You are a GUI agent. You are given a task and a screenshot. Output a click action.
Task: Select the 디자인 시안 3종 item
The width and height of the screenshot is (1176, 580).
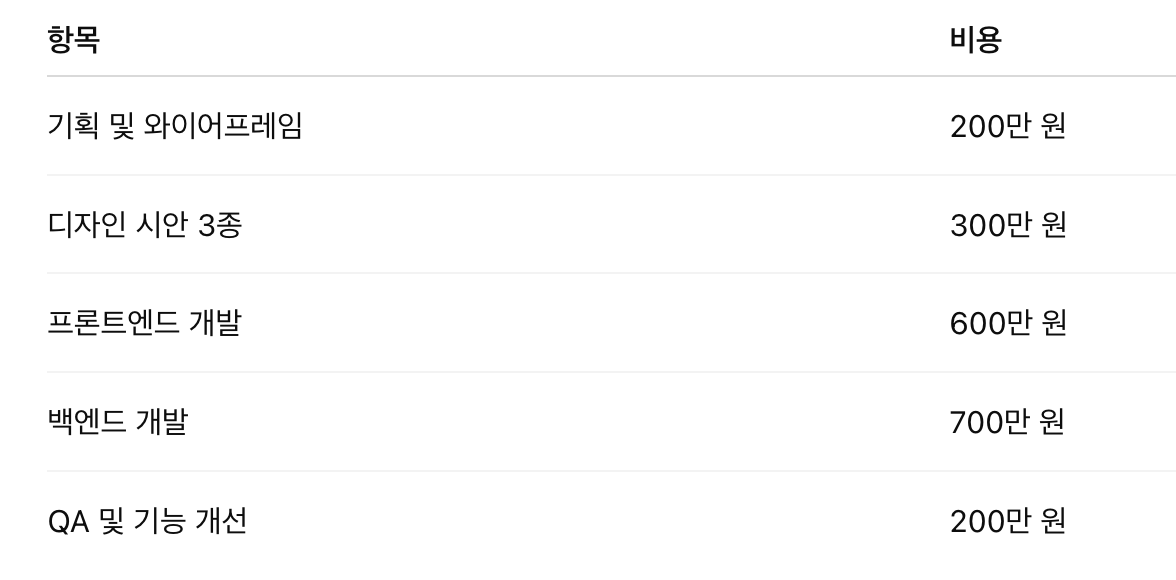[x=145, y=224]
